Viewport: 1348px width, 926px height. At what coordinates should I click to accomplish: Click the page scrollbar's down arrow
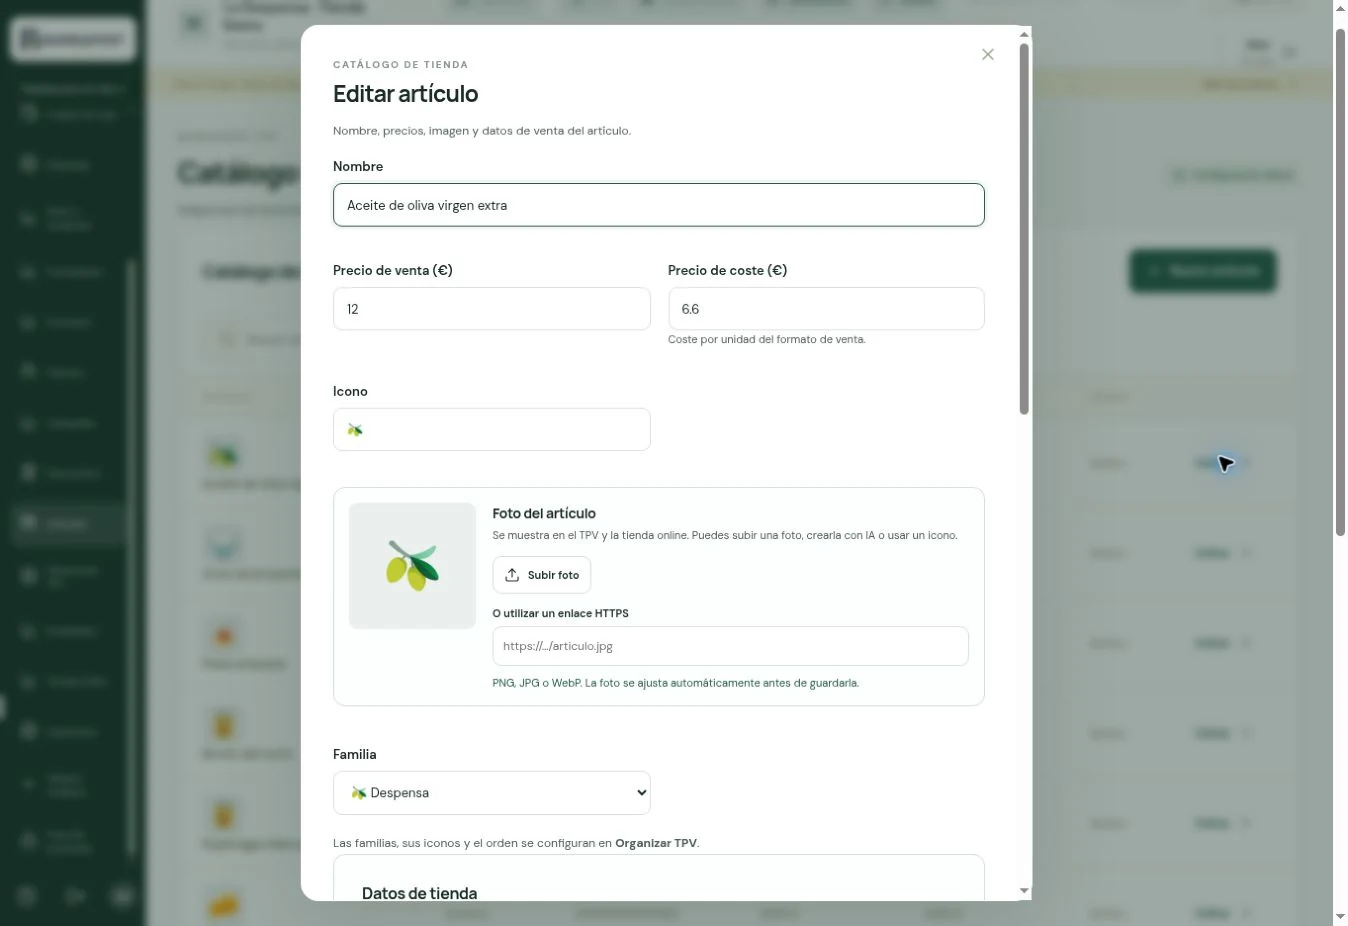(x=1340, y=917)
